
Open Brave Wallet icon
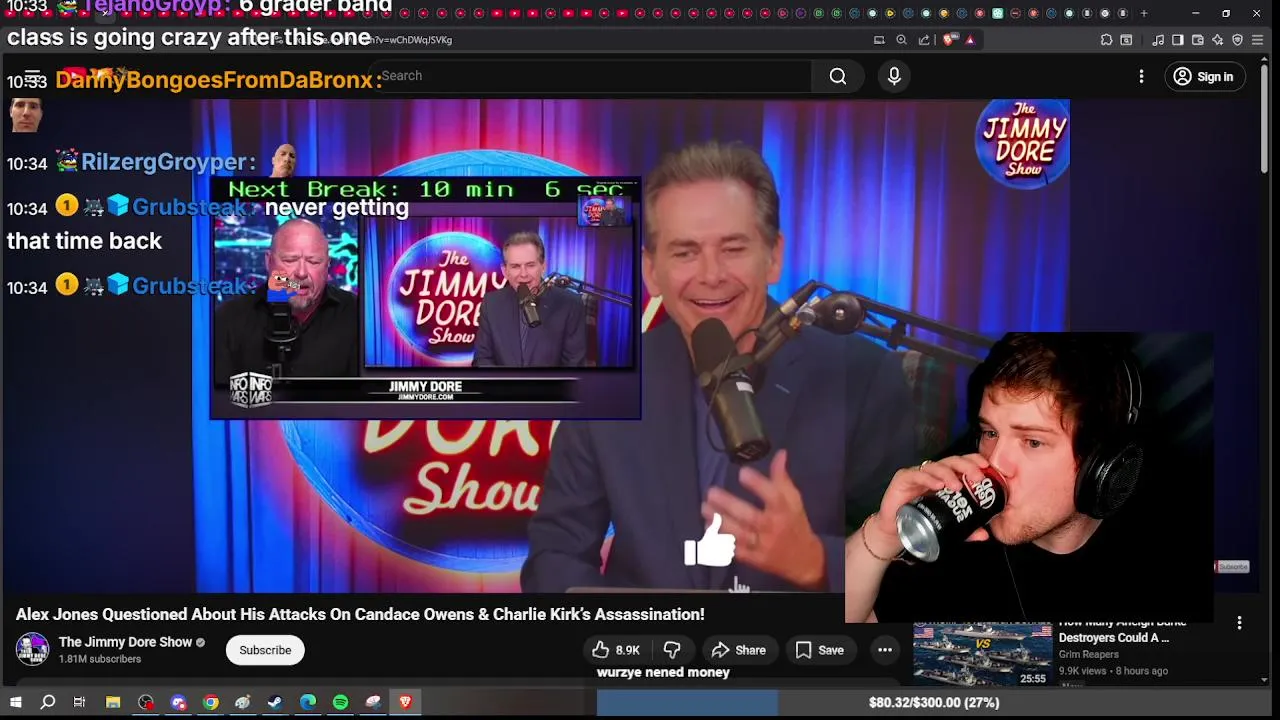coord(1198,40)
